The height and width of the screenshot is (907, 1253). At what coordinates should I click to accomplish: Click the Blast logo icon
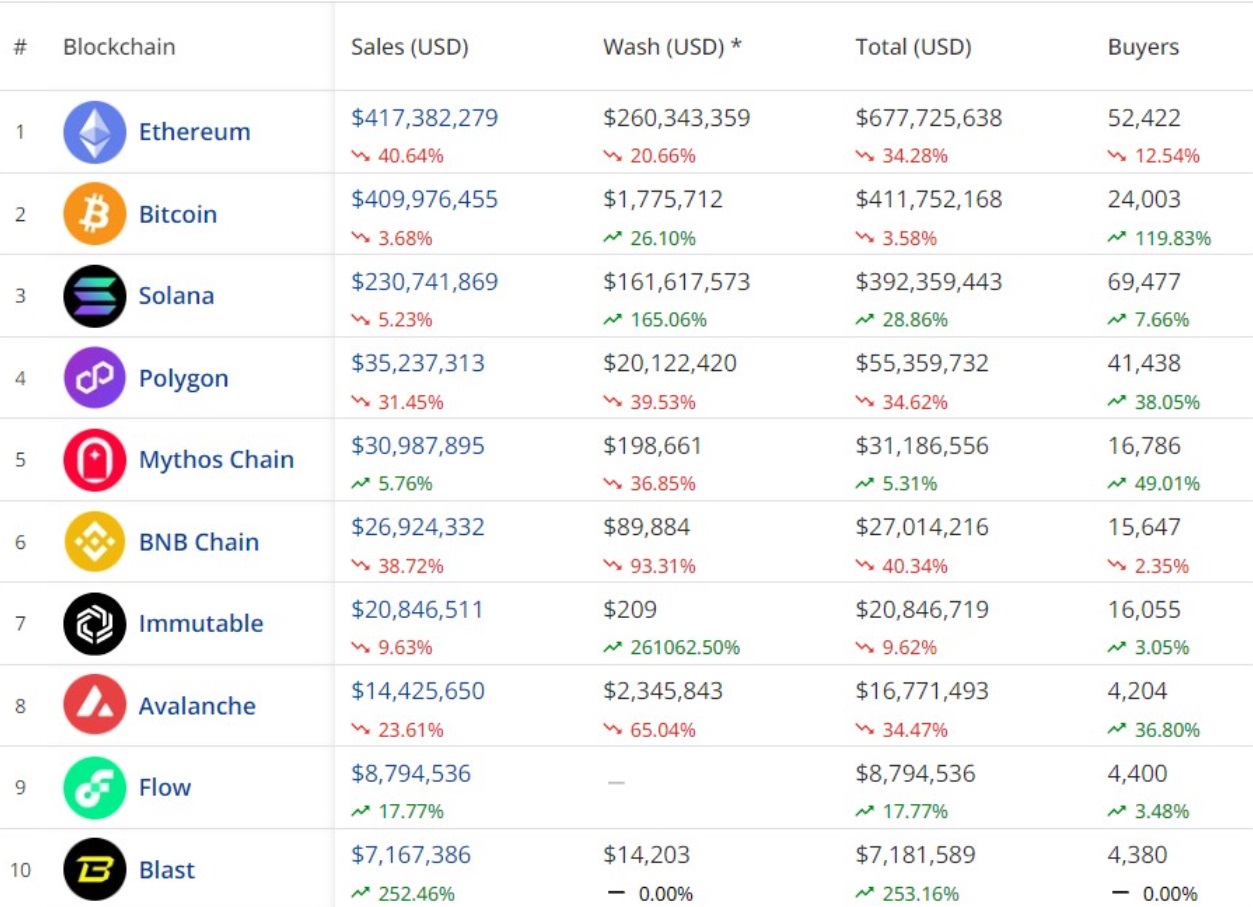95,870
